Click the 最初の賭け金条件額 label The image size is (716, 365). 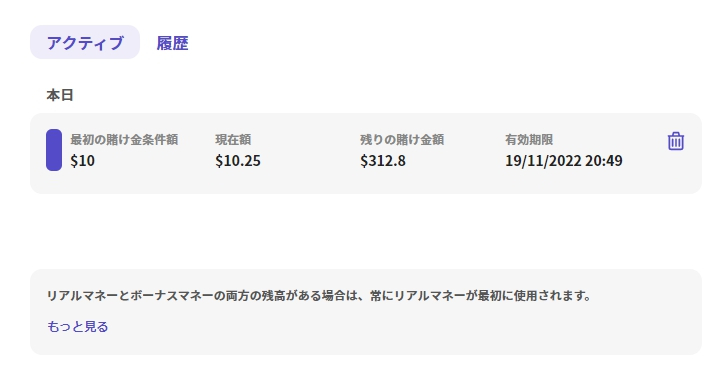point(124,139)
